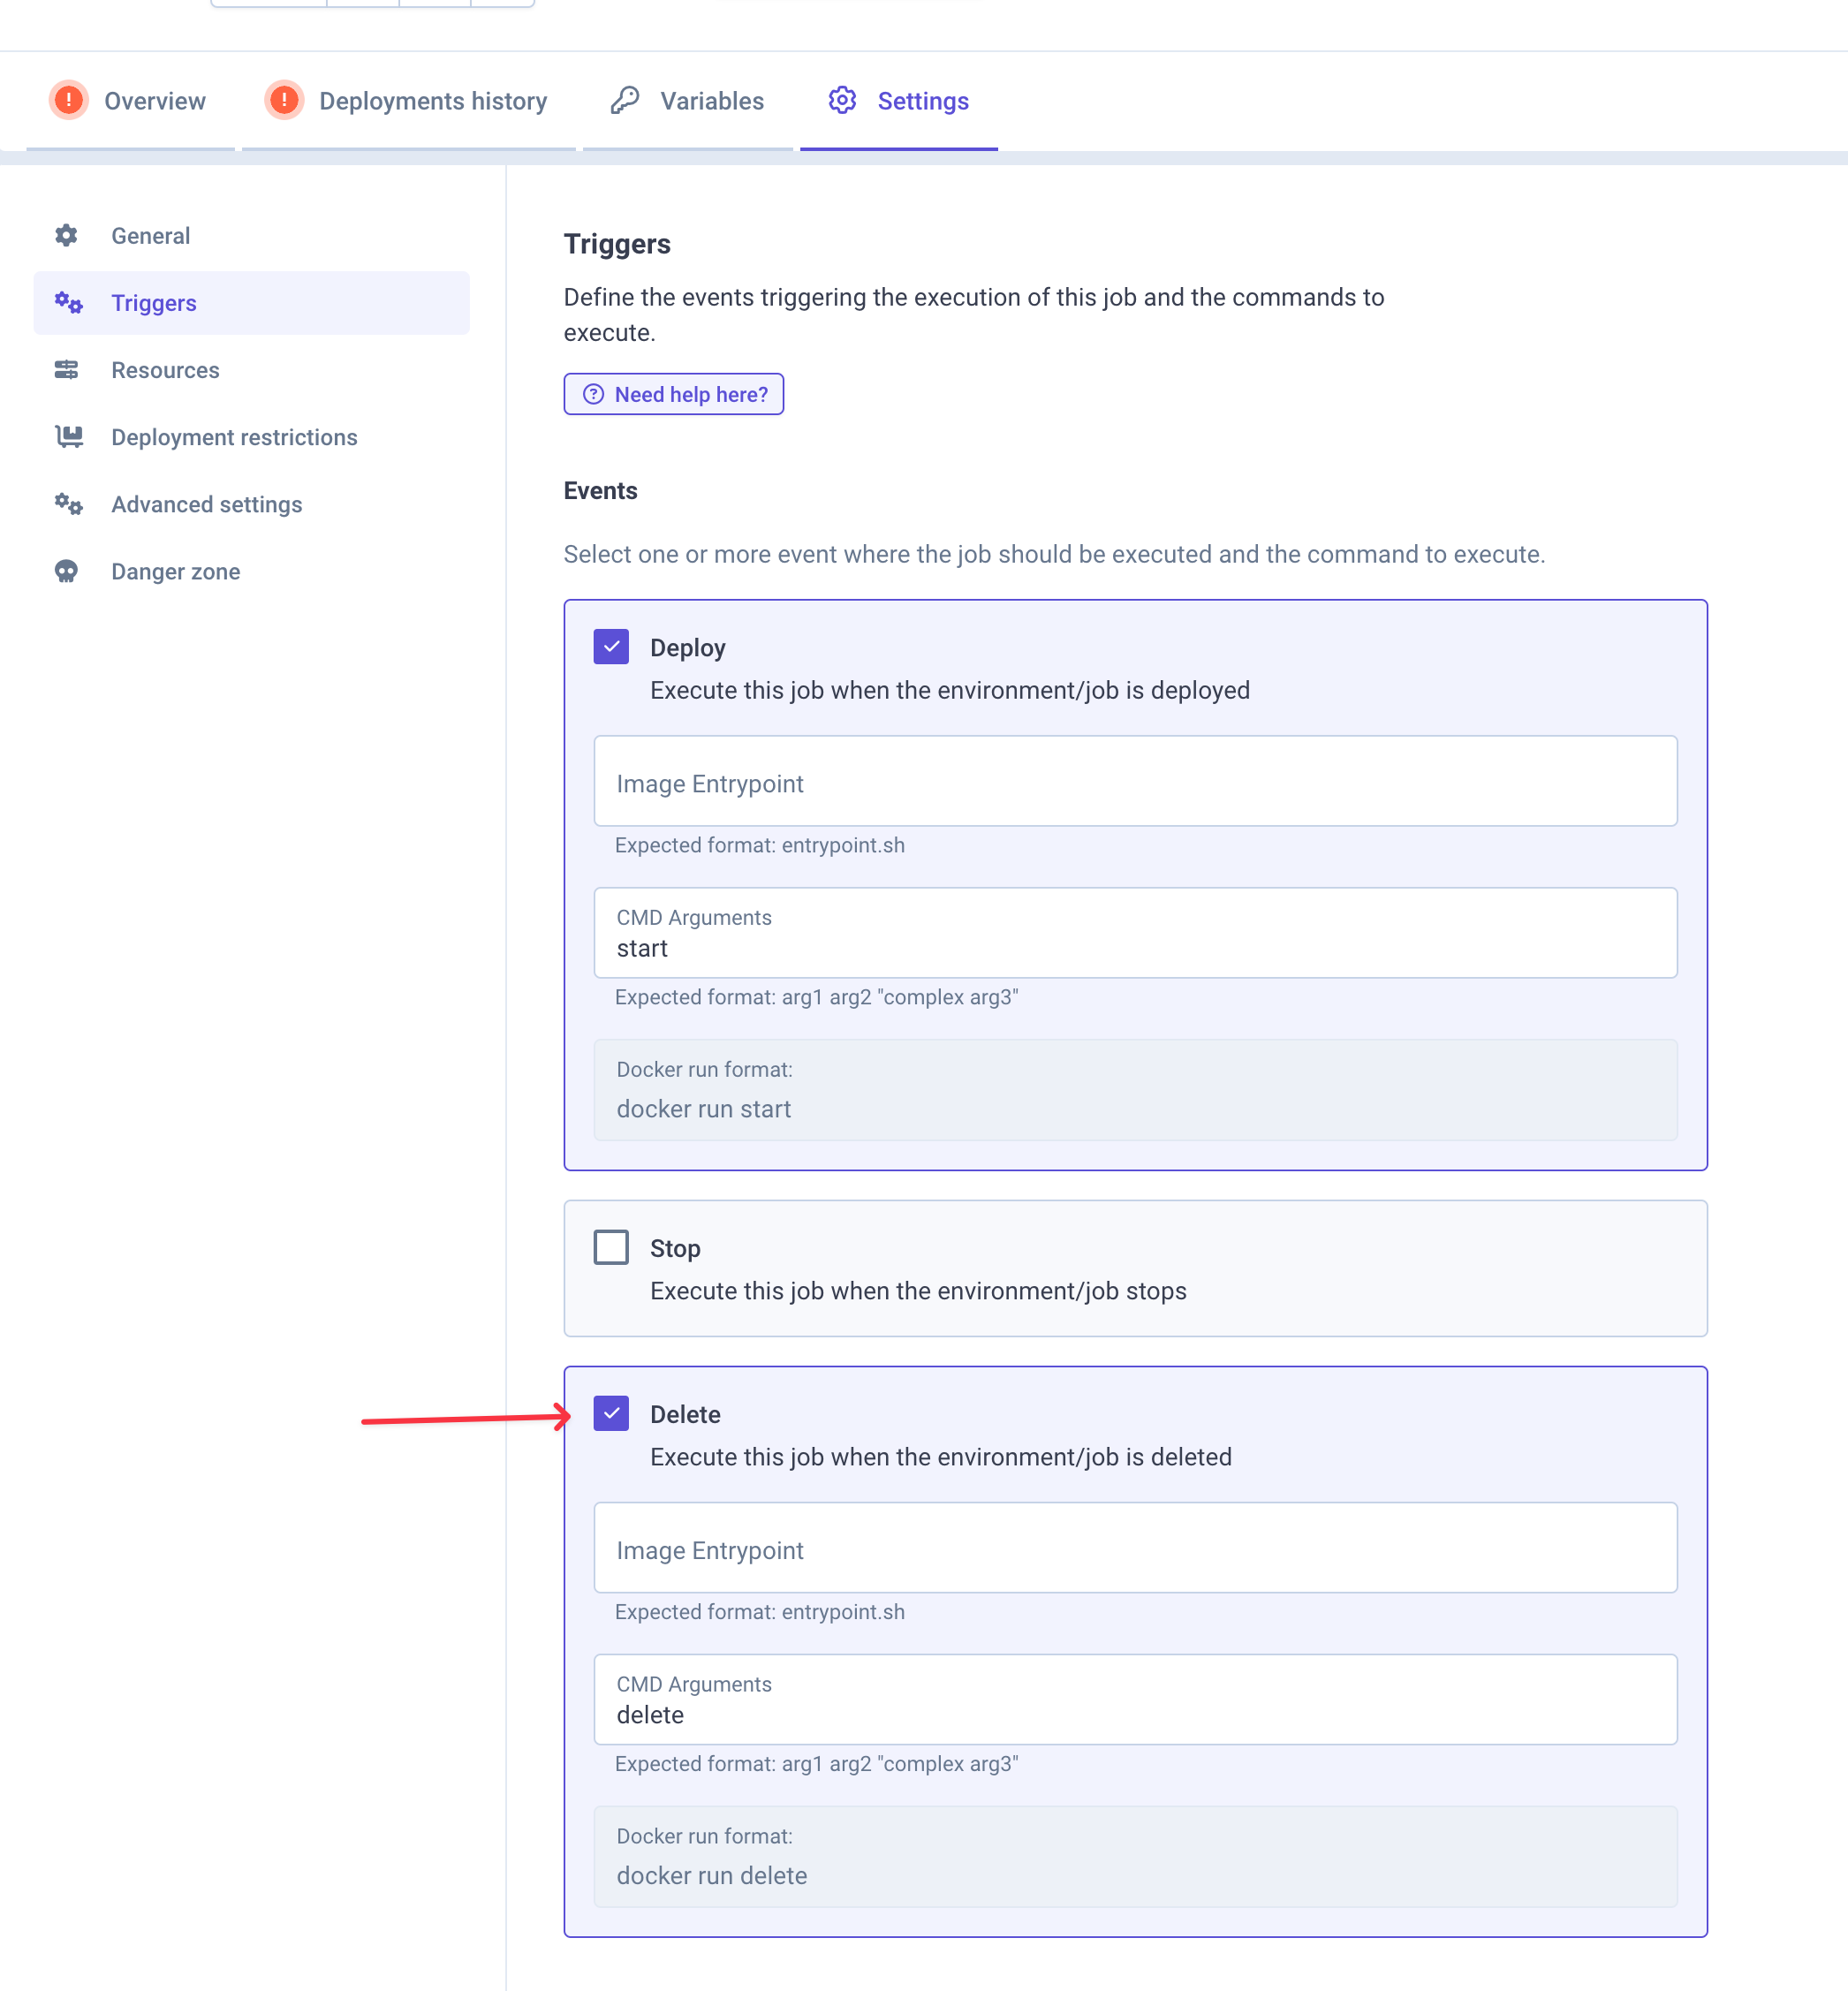Click the gear icon beside Settings tab
Screen dimensions: 1848x1991
(842, 100)
